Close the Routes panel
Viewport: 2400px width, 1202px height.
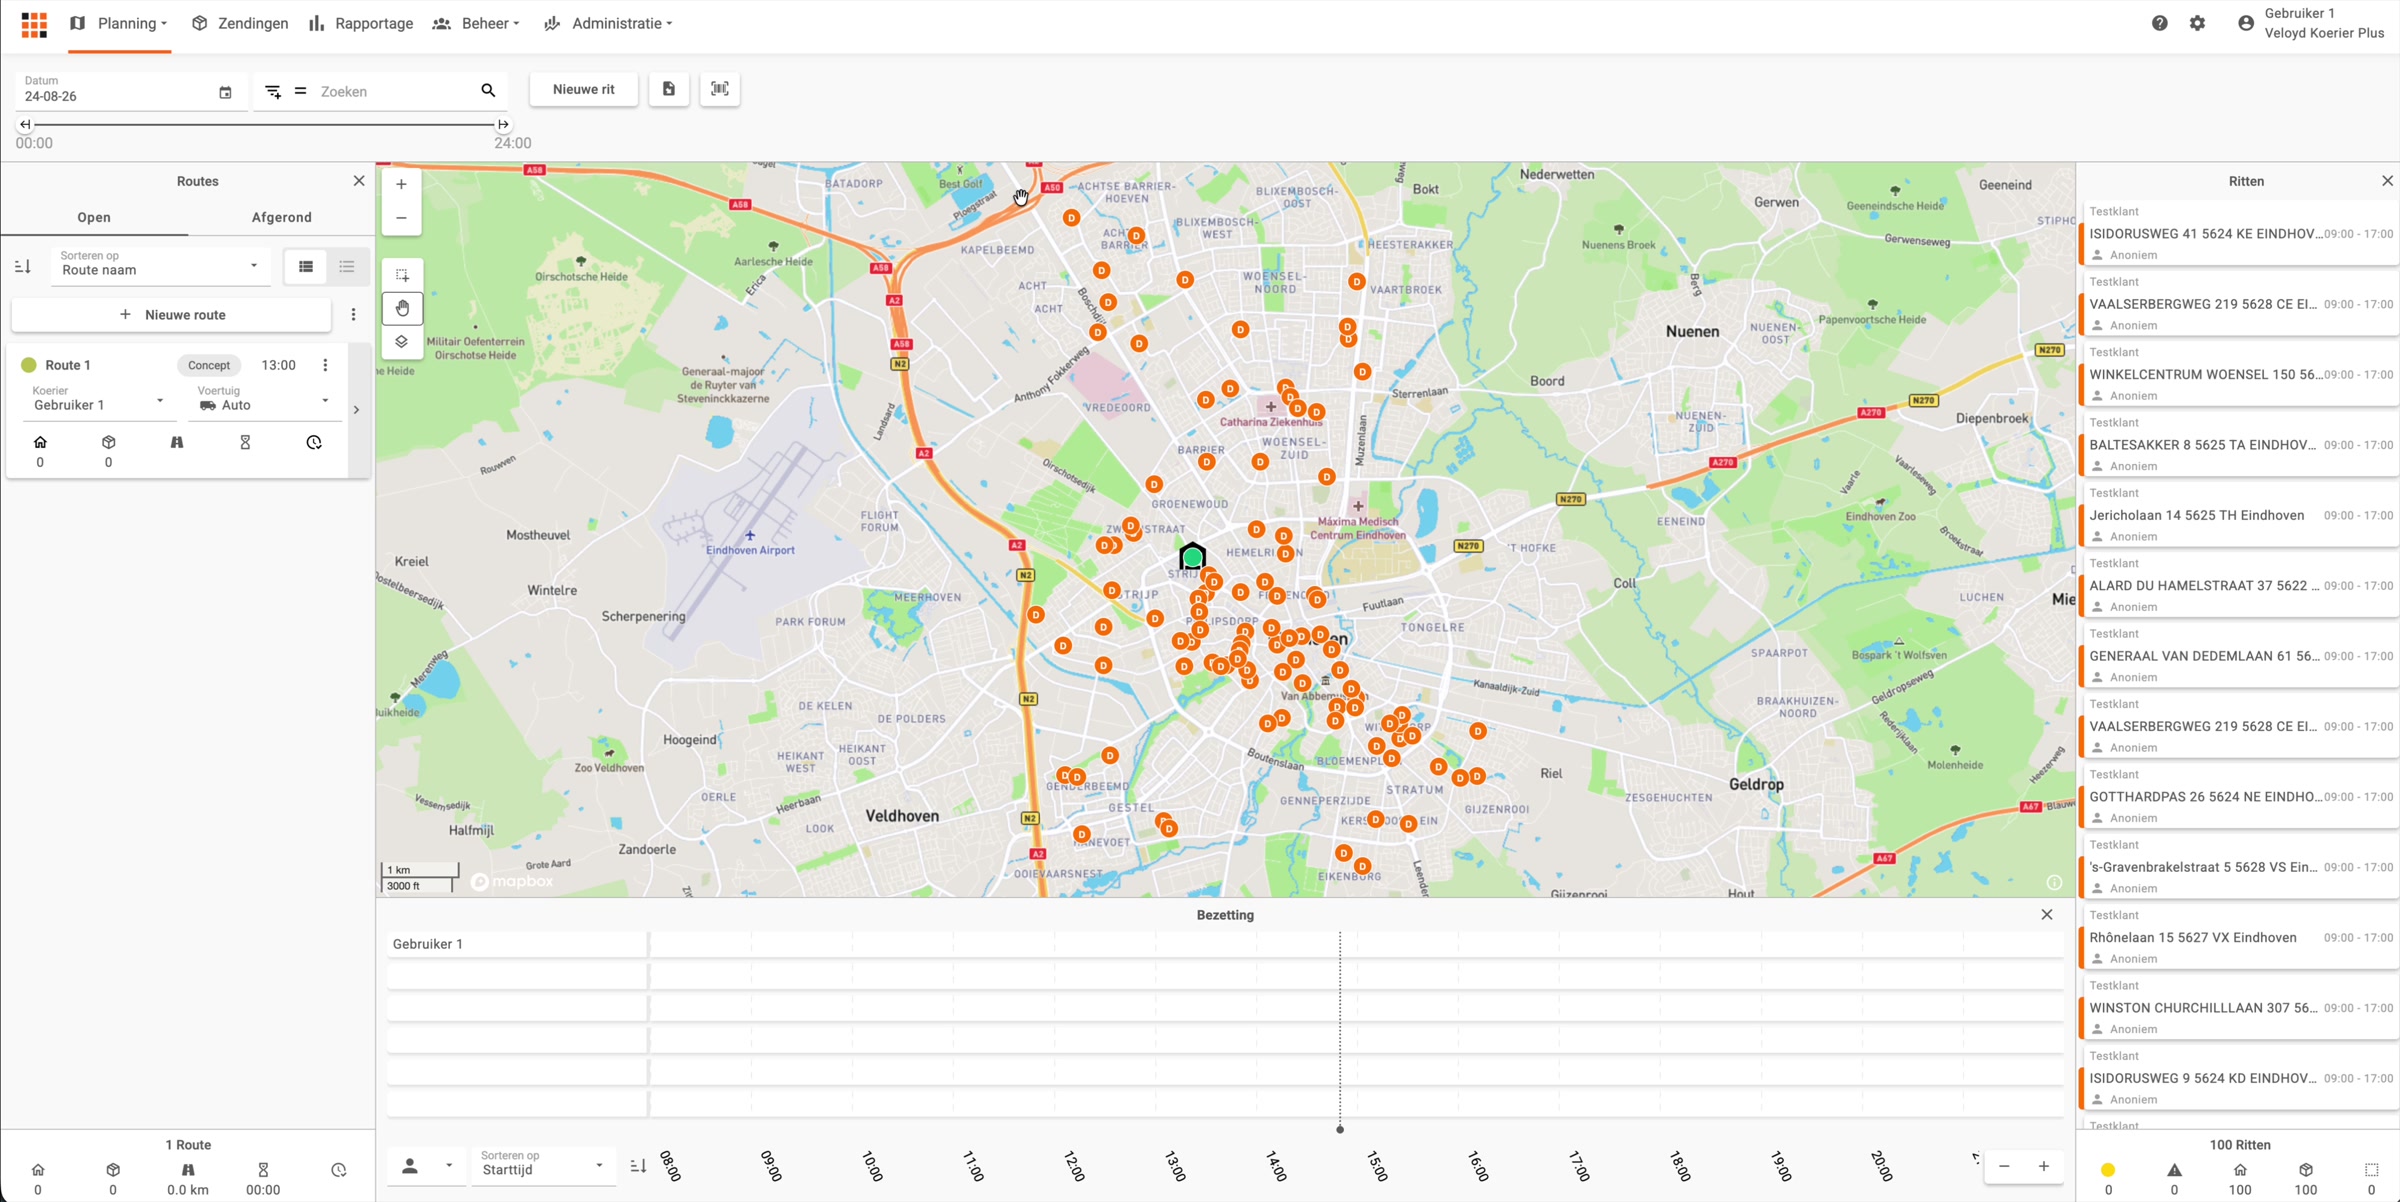[x=359, y=181]
